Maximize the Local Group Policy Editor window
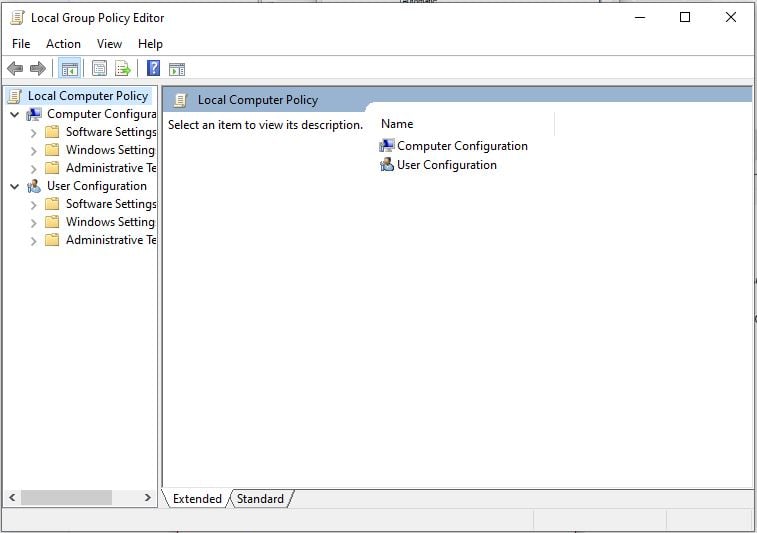 [685, 18]
